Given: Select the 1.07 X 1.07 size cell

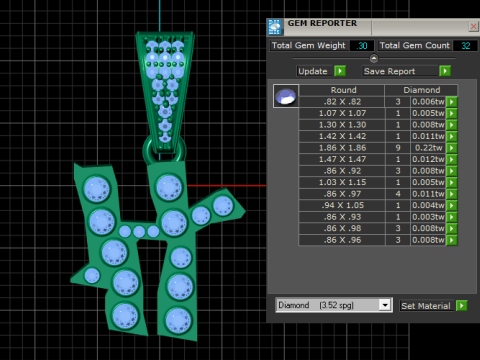Looking at the screenshot, I should (x=342, y=113).
